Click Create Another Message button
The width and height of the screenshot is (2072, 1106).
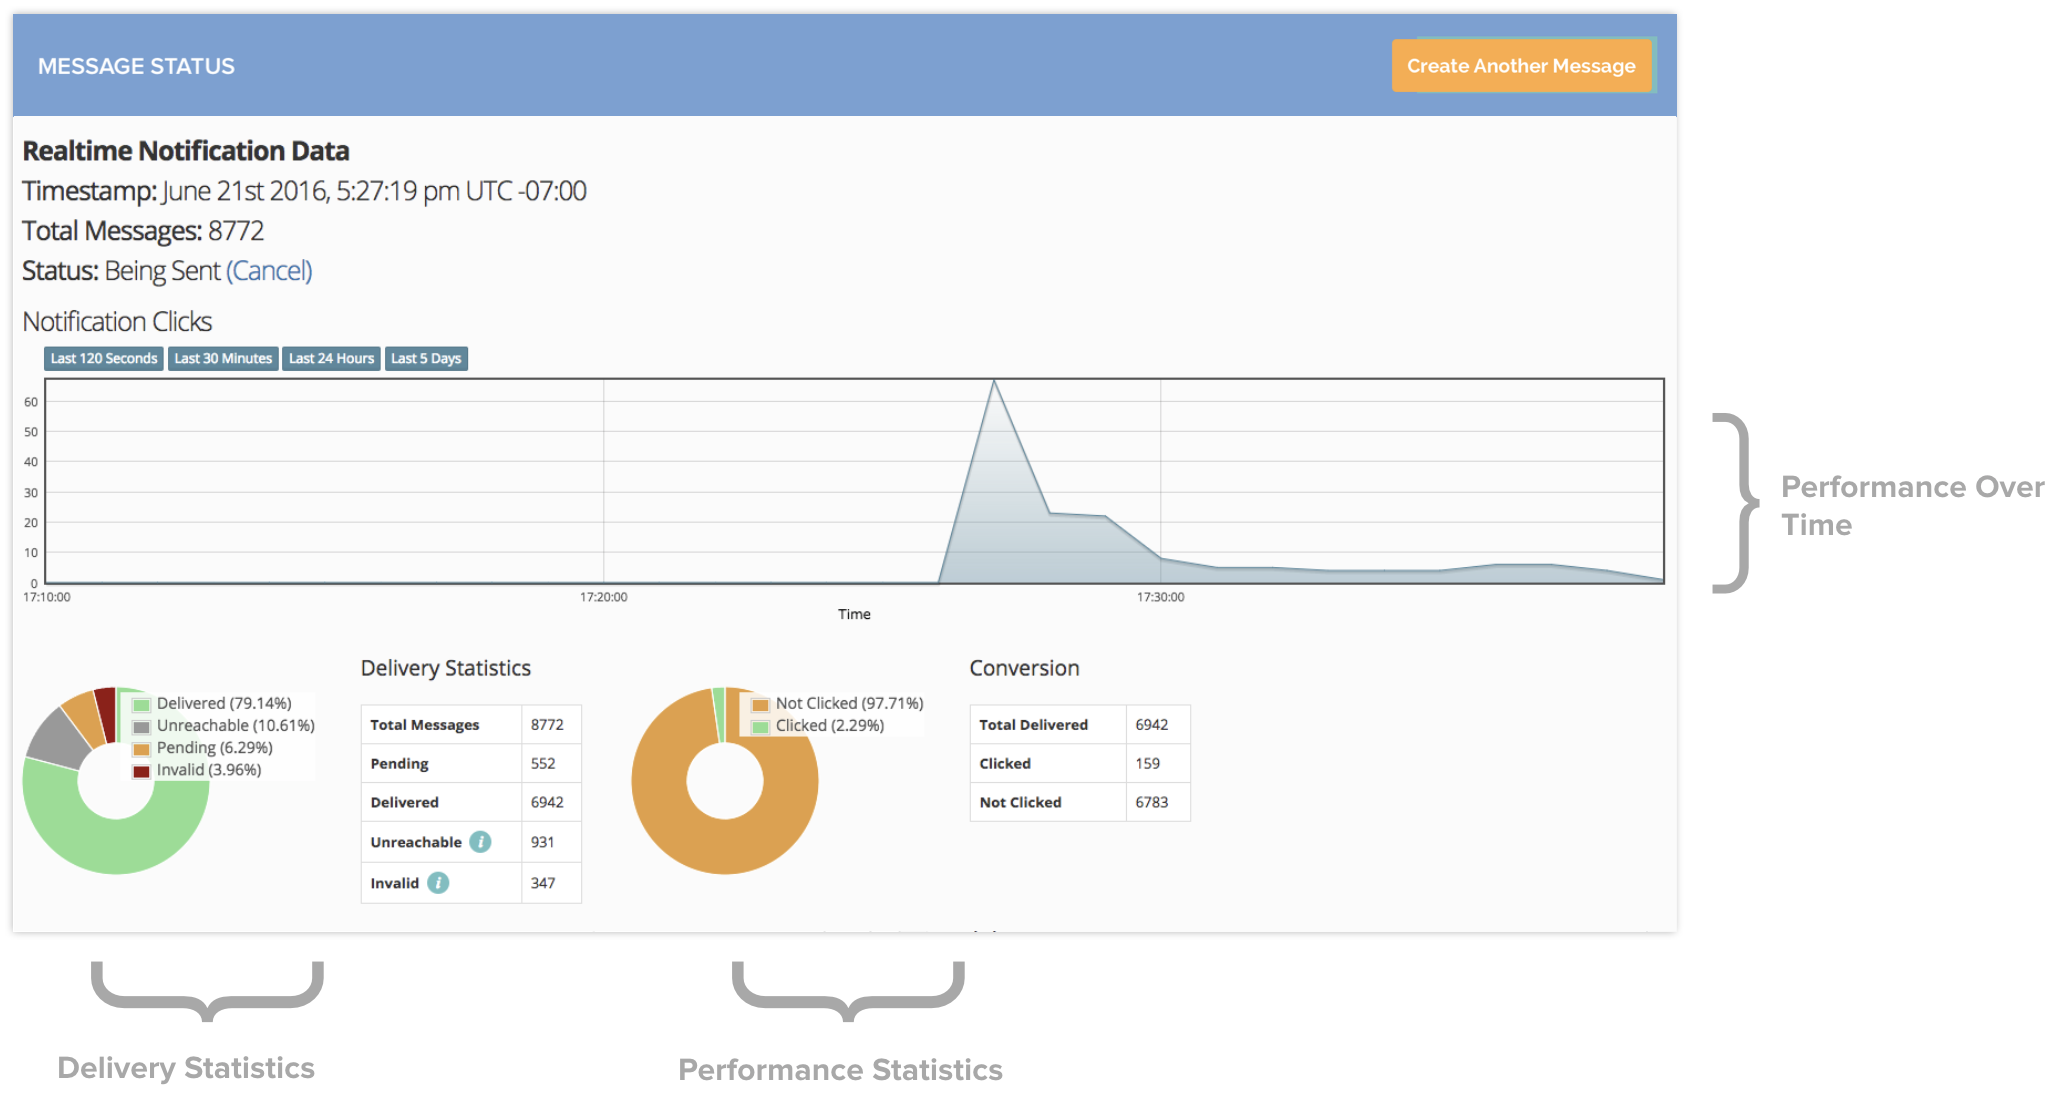pos(1520,66)
